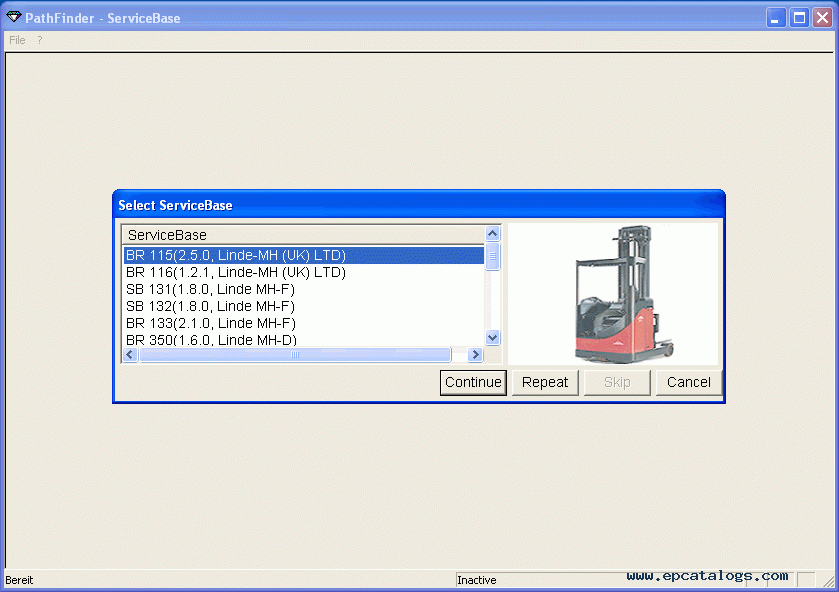Screen dimensions: 839x592
Task: Click the ServiceBase column header
Action: 303,235
